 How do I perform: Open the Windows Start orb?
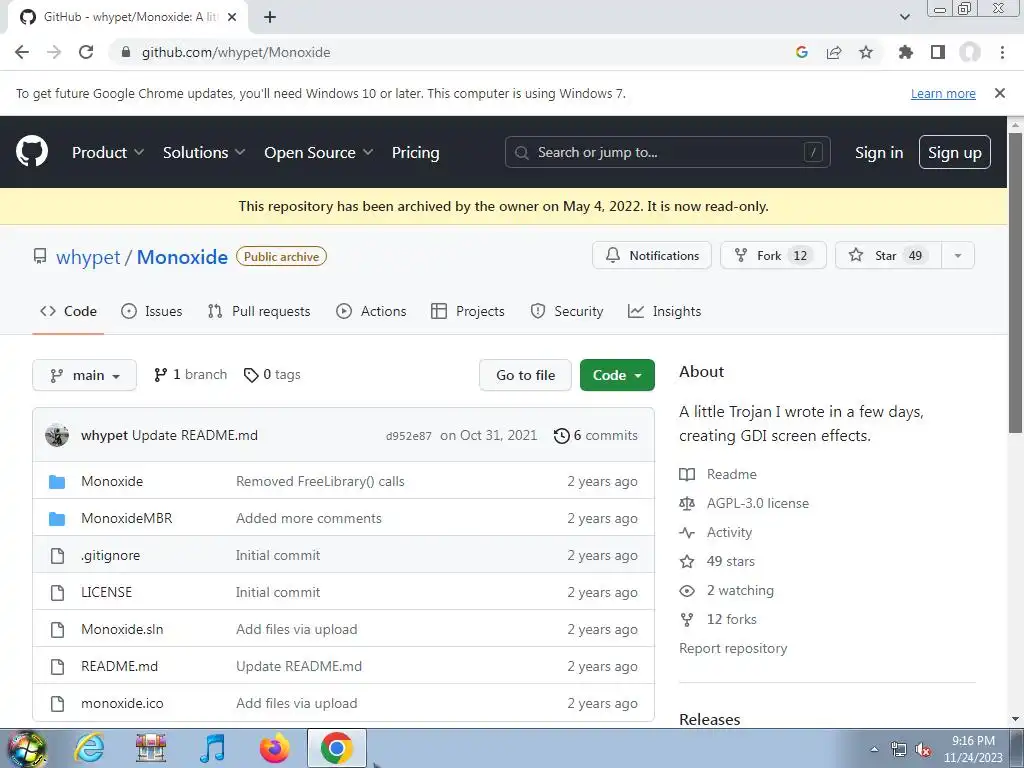26,748
